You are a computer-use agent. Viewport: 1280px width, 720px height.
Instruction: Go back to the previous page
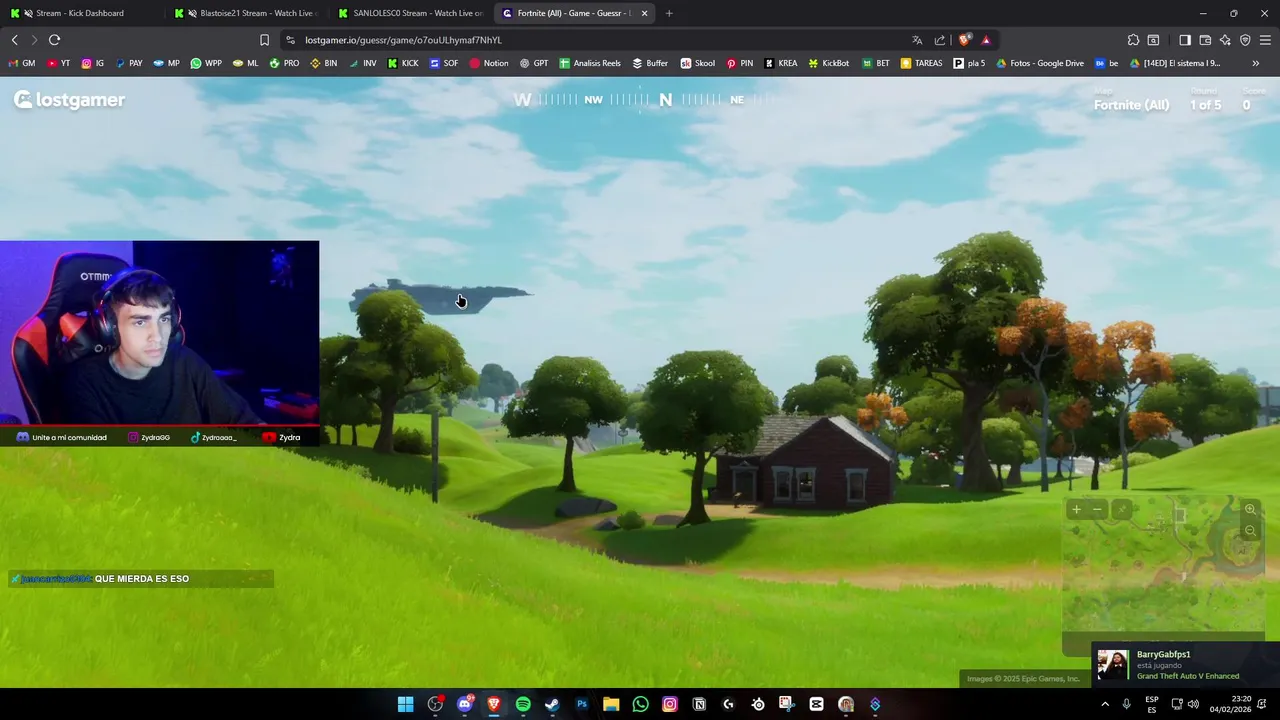click(14, 40)
